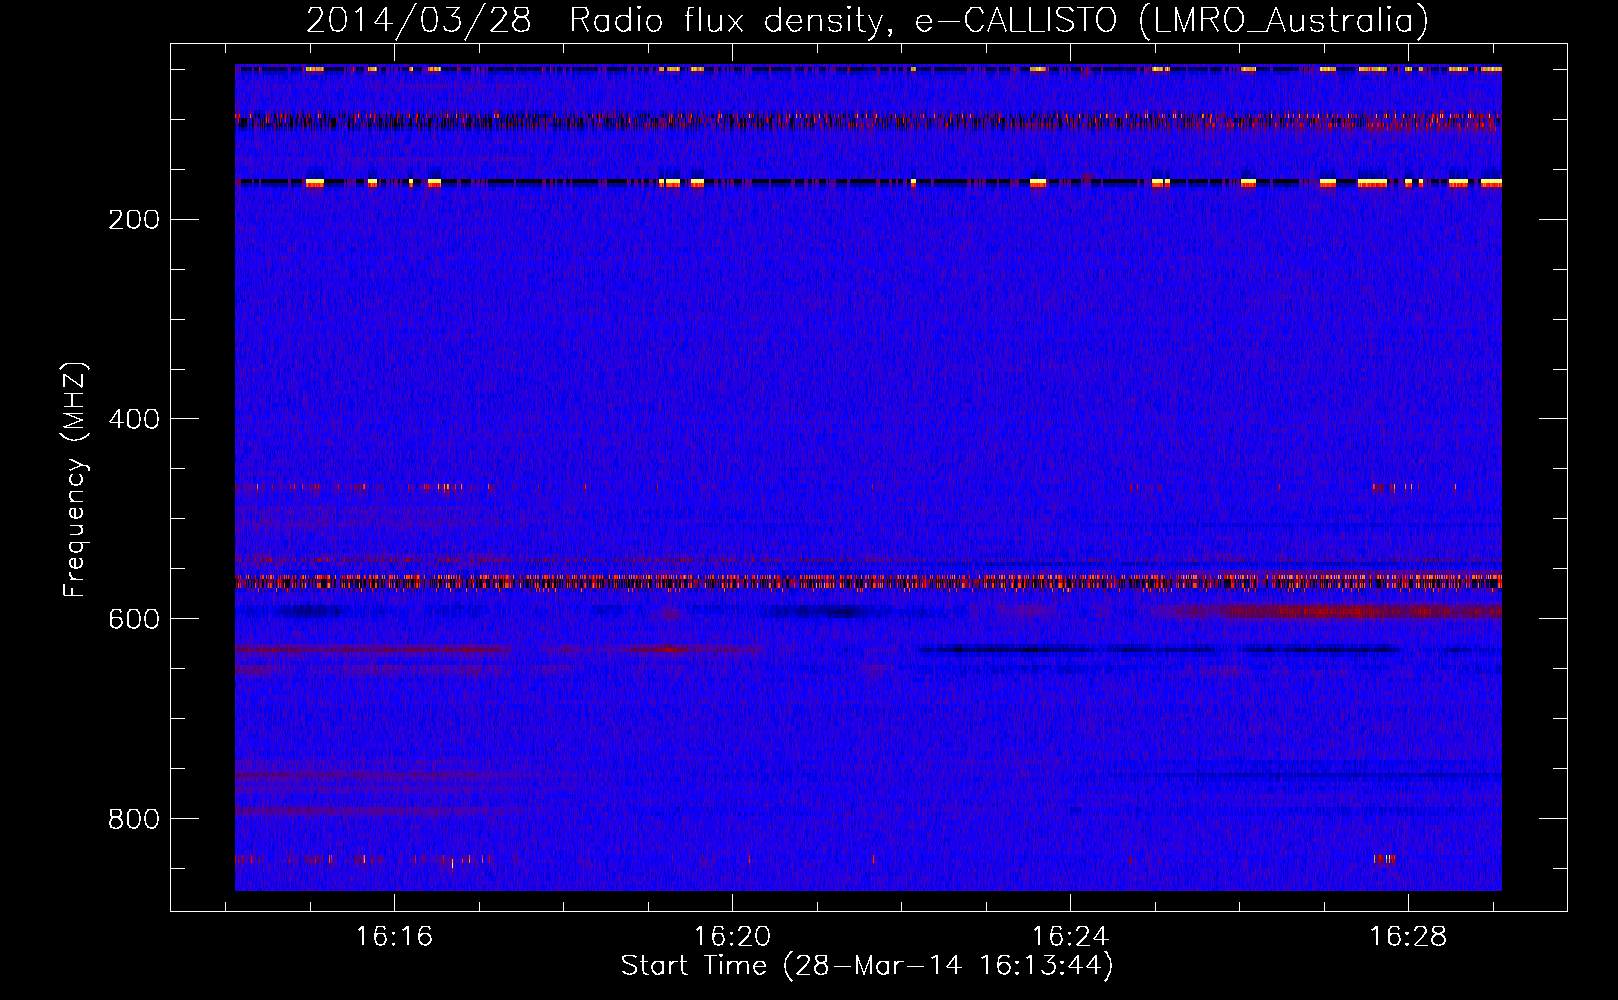
Task: Click the 400 frequency tick label
Action: [x=134, y=419]
